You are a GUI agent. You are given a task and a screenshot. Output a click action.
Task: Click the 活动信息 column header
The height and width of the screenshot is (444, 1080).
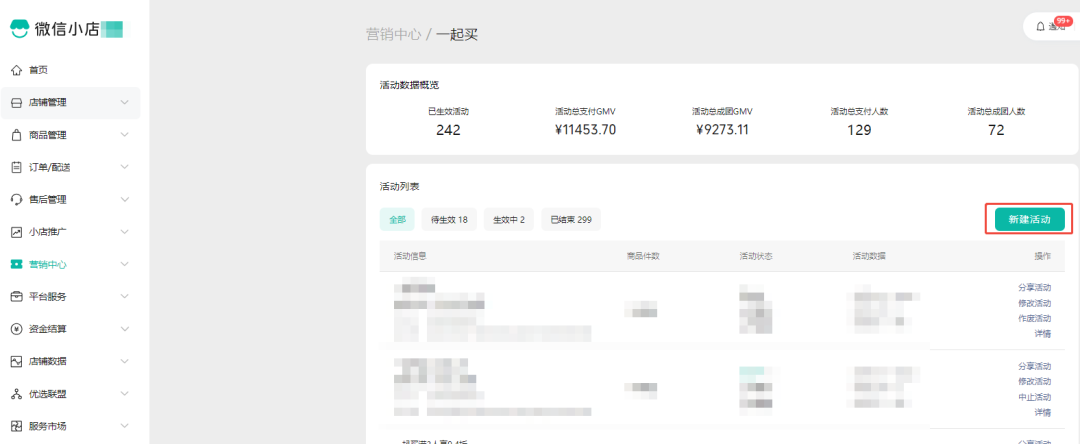410,256
